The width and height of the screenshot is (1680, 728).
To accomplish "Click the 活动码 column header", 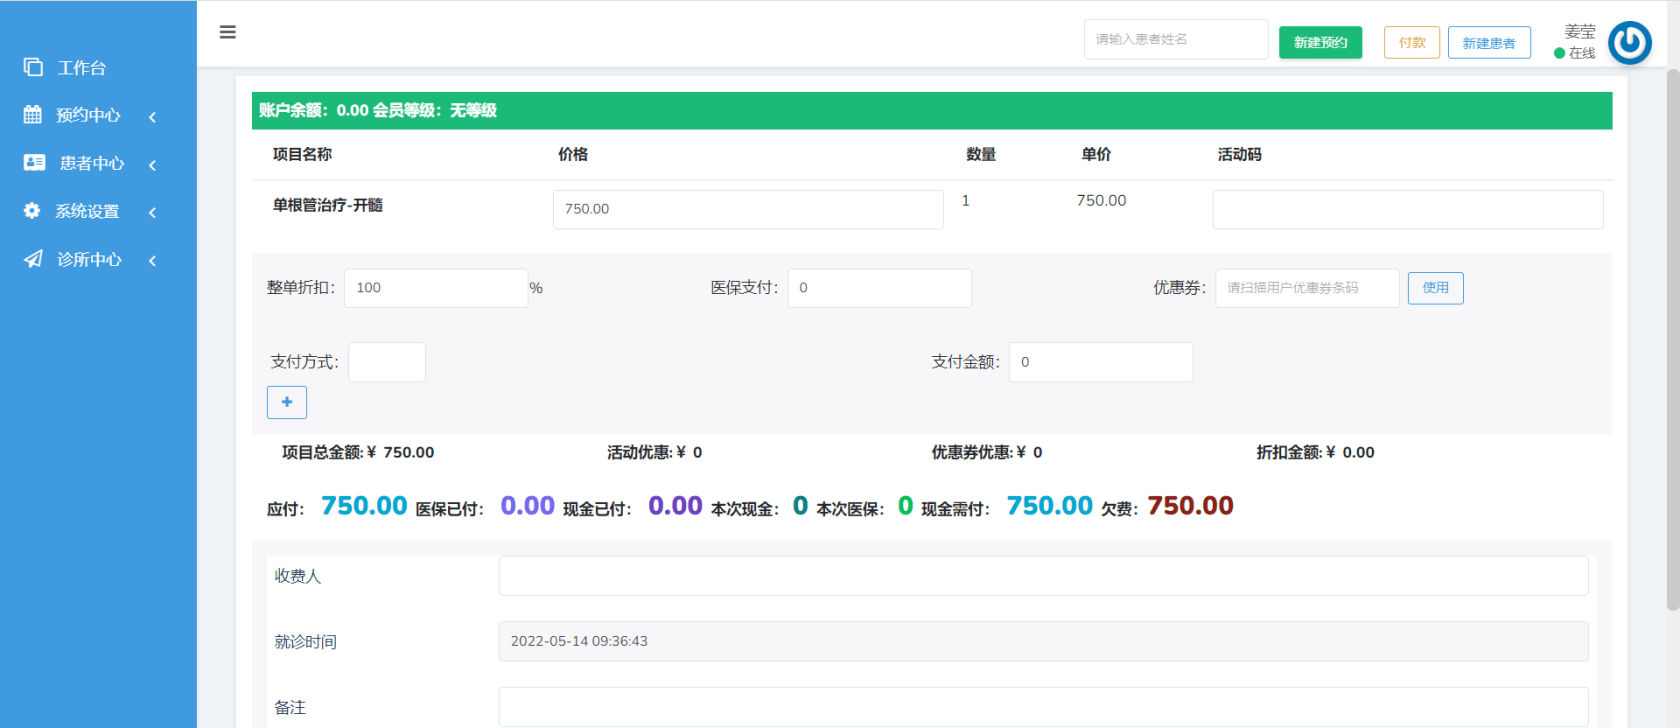I will (1240, 154).
